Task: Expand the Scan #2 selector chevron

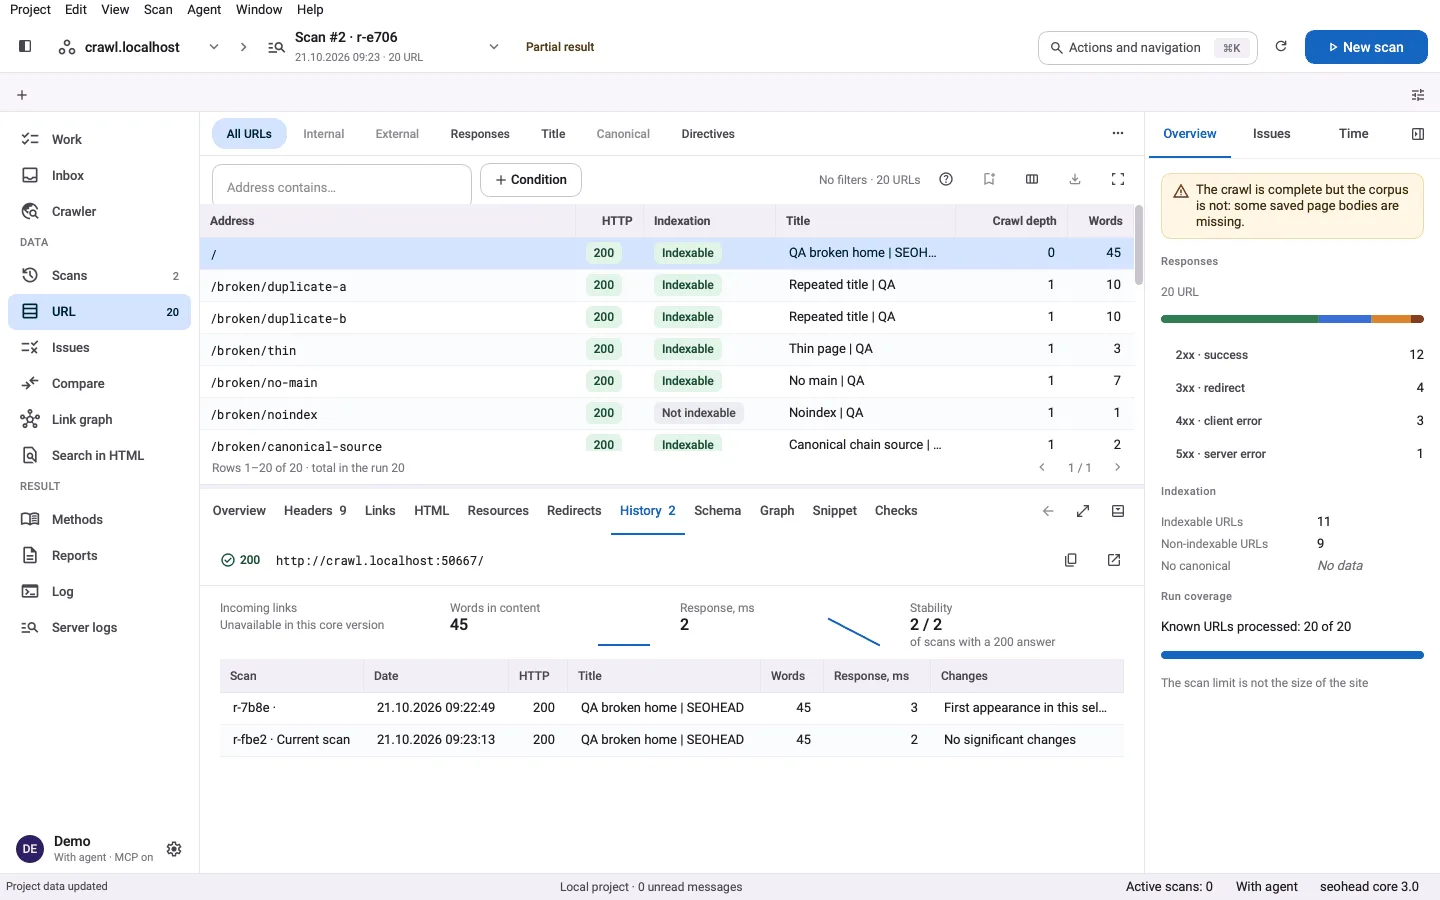Action: tap(494, 47)
